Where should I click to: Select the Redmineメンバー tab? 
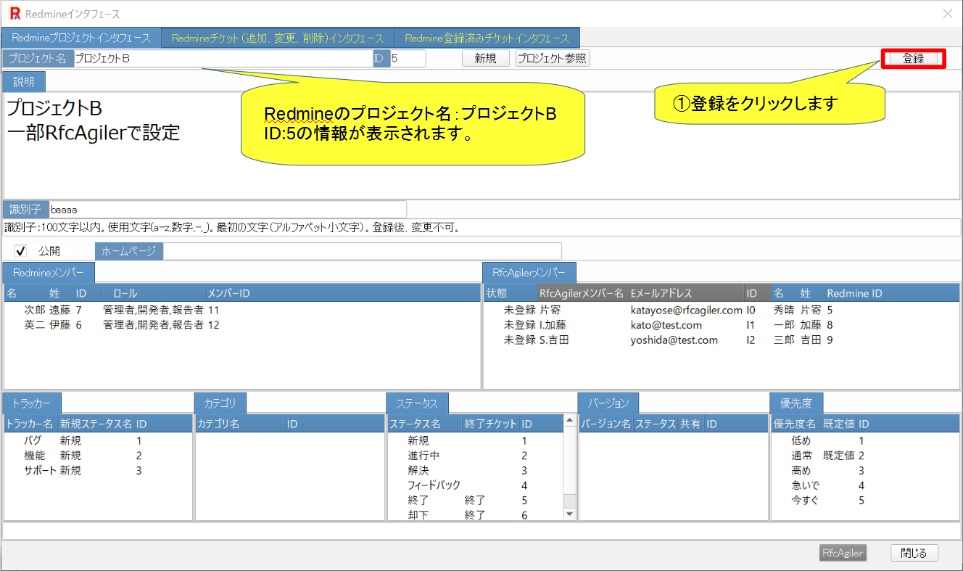pyautogui.click(x=49, y=273)
